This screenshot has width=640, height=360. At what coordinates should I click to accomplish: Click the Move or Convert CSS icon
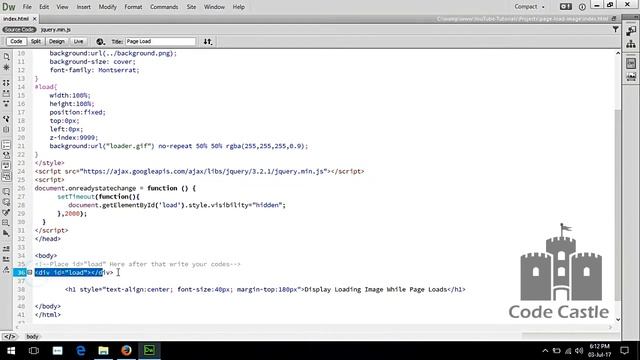(6, 233)
